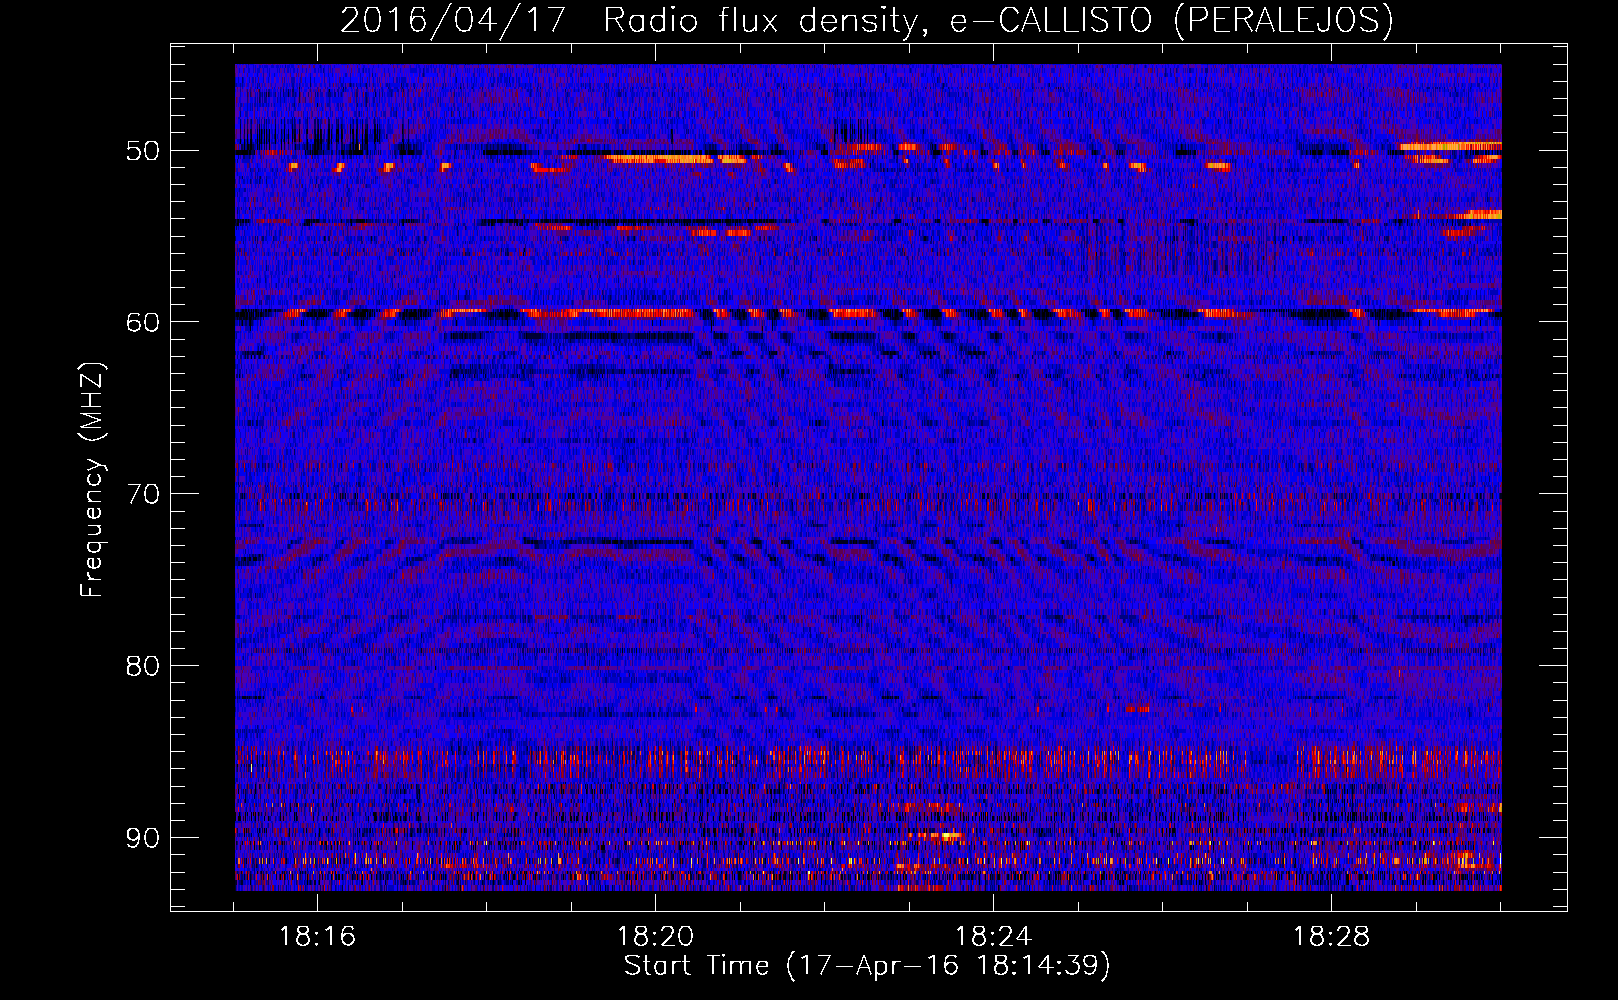Click the 18:16 time tick label
1618x1000 pixels.
[x=317, y=937]
